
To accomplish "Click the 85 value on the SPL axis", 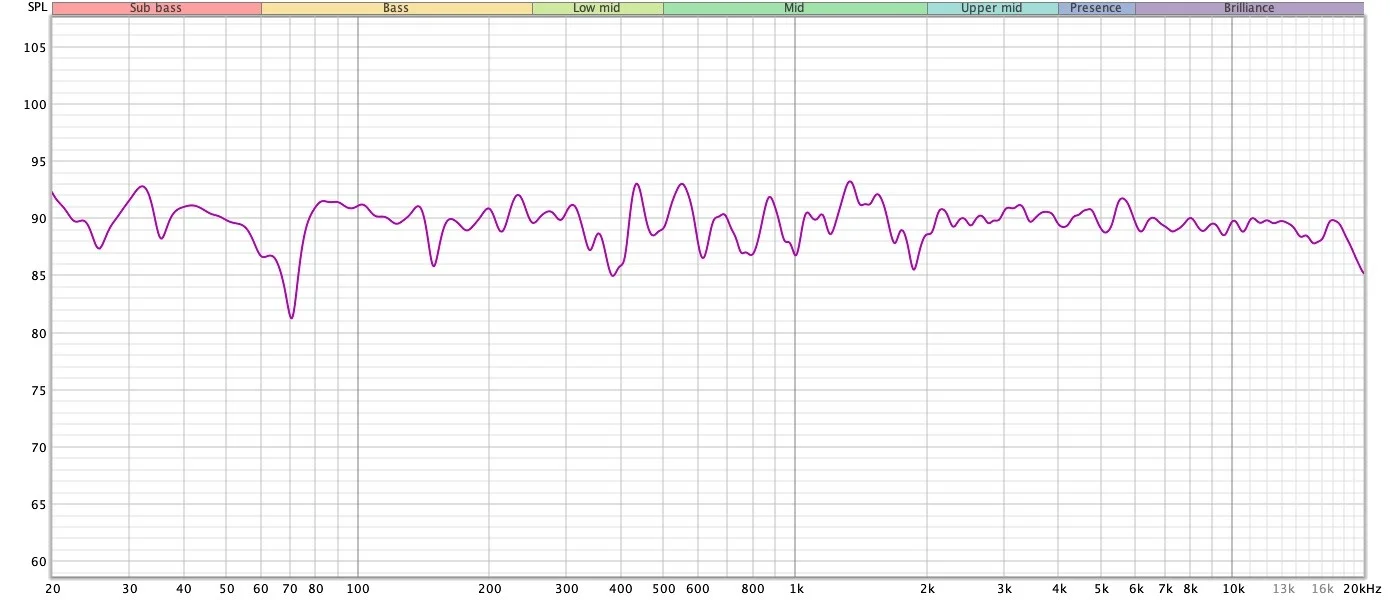I will 40,275.
